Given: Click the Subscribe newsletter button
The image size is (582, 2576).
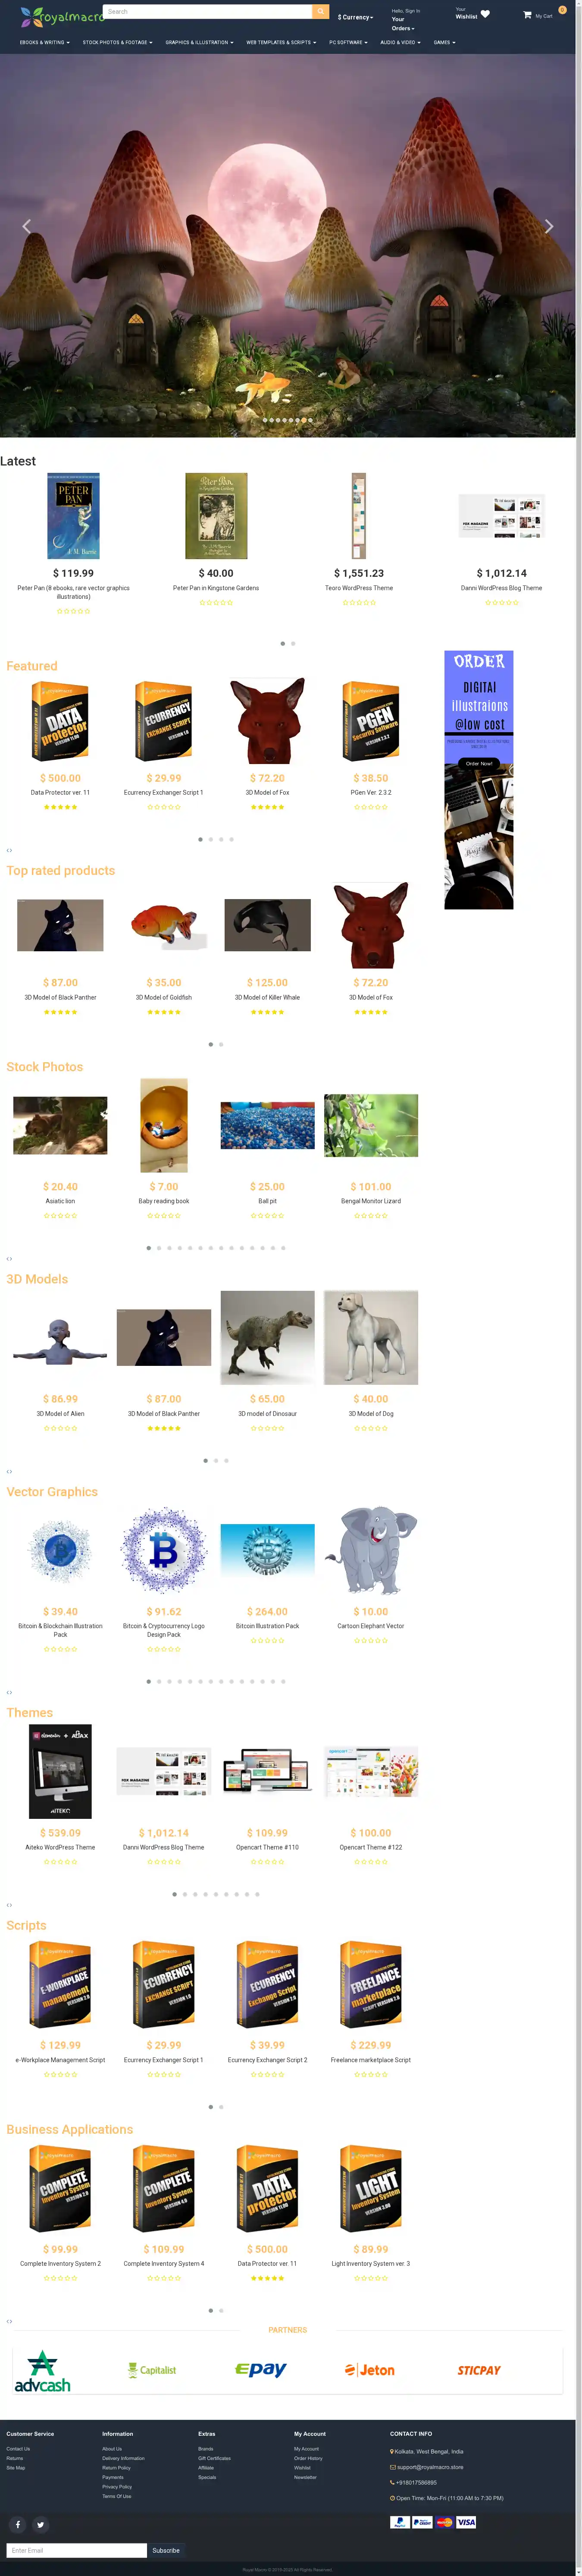Looking at the screenshot, I should [x=166, y=2550].
